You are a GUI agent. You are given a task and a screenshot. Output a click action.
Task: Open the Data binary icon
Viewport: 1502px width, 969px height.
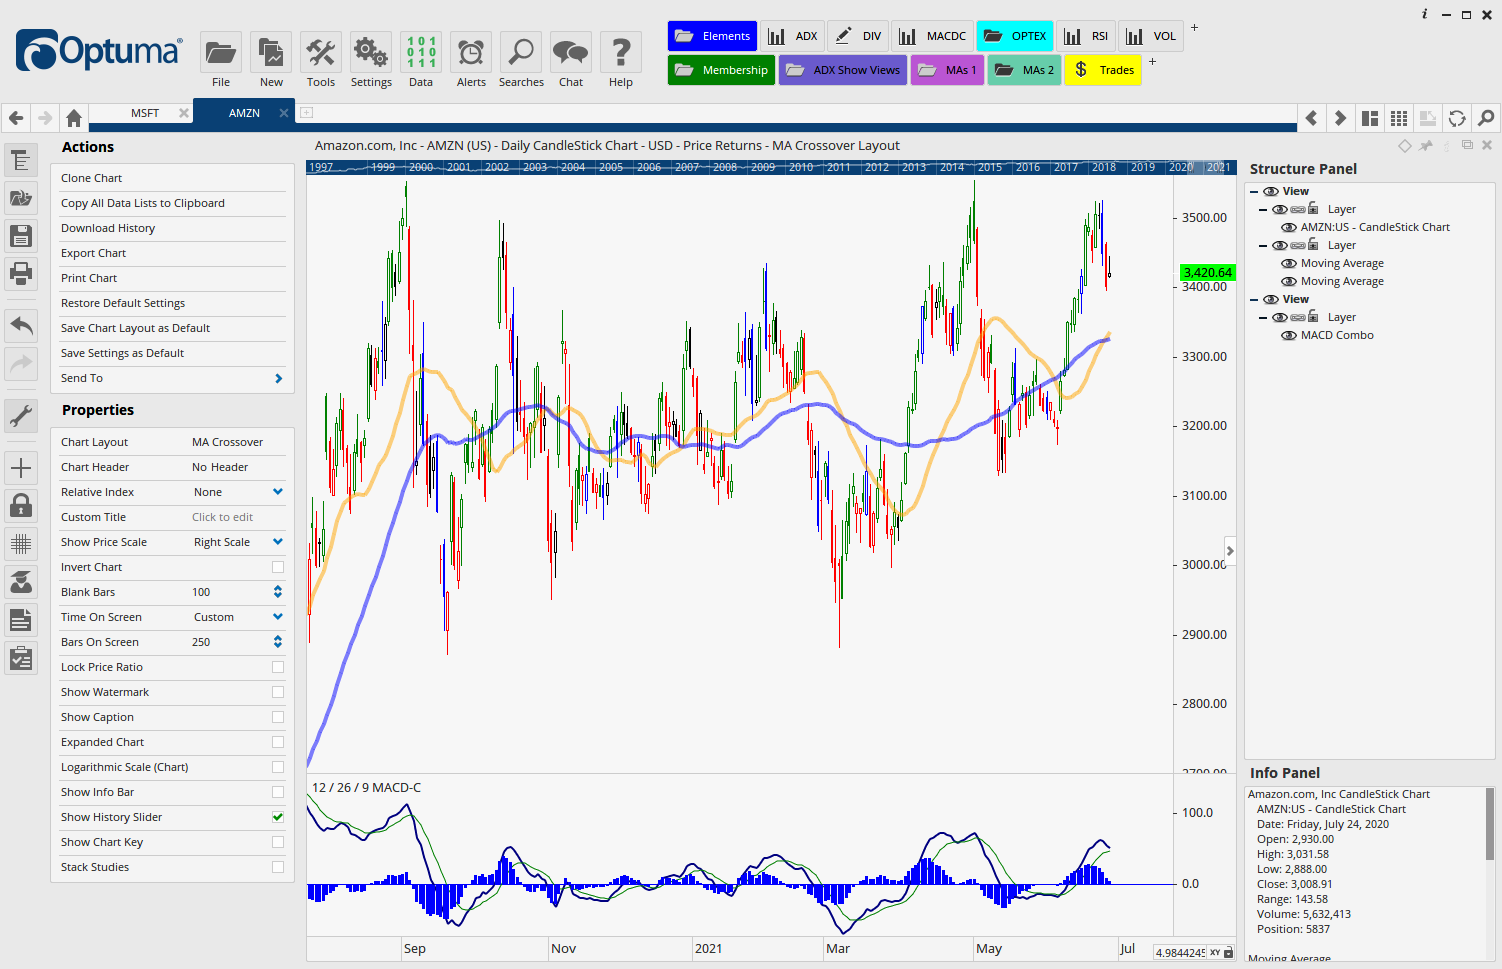(x=421, y=52)
